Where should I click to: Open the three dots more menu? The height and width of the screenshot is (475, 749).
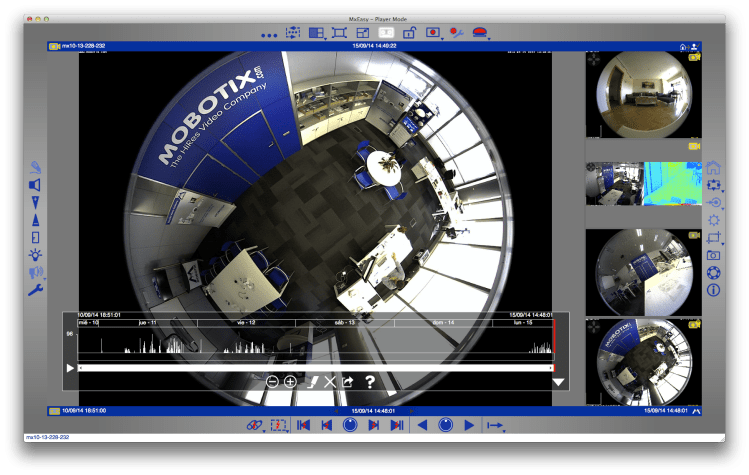pyautogui.click(x=268, y=35)
